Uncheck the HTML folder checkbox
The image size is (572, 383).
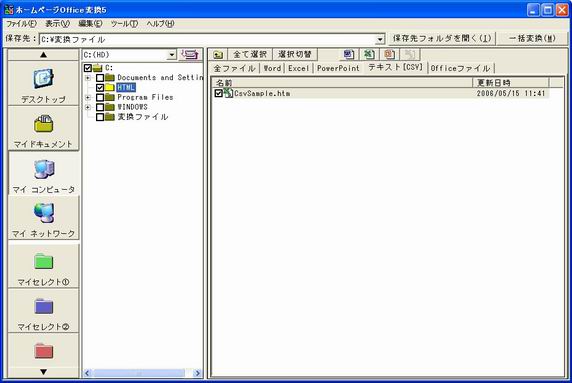pos(100,88)
